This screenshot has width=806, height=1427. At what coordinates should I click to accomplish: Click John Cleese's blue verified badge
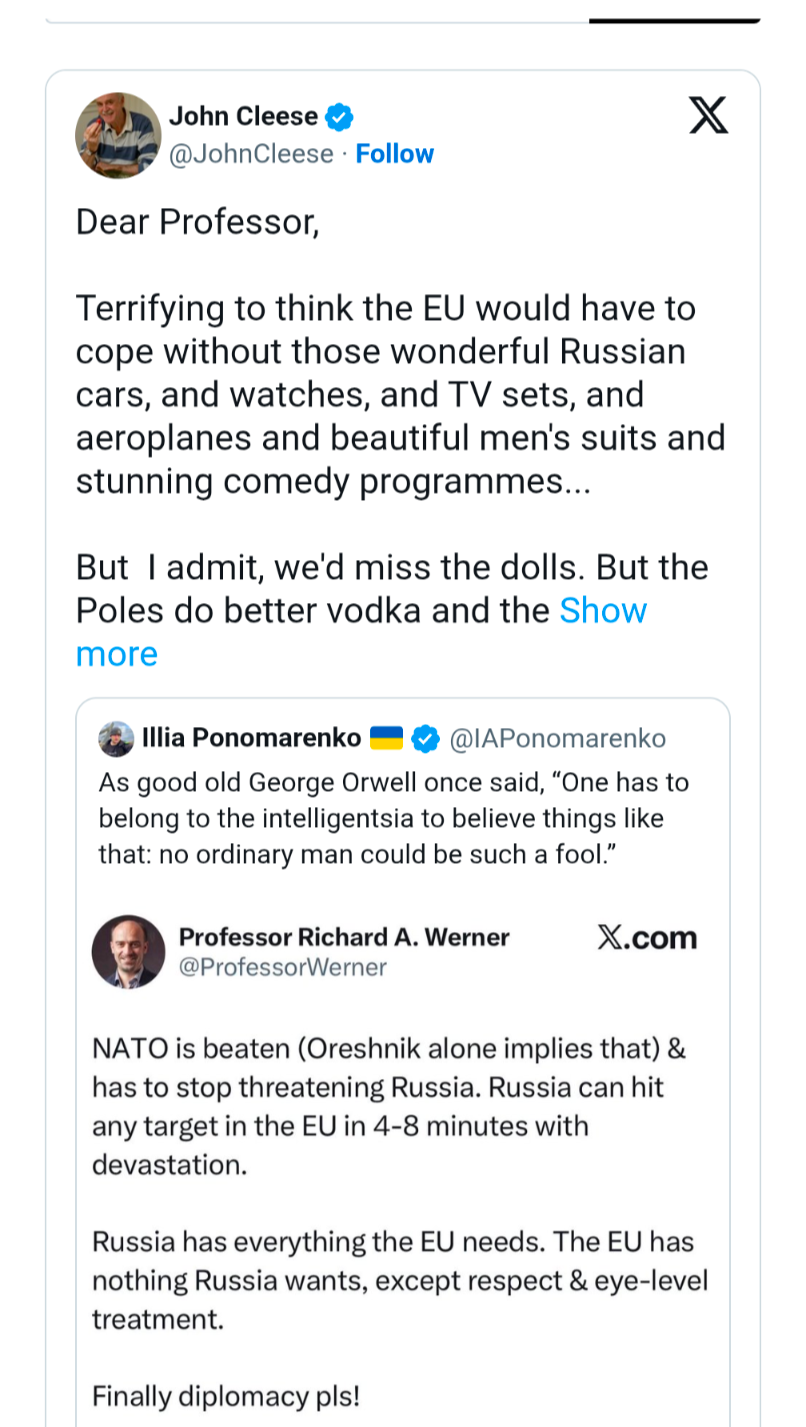[340, 117]
